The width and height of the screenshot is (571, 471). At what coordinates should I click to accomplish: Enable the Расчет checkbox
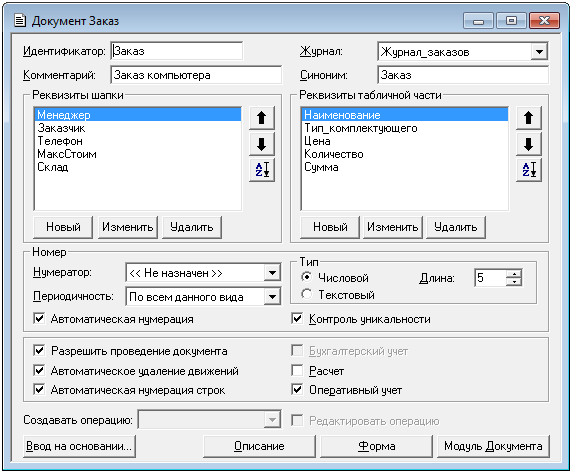[x=297, y=370]
